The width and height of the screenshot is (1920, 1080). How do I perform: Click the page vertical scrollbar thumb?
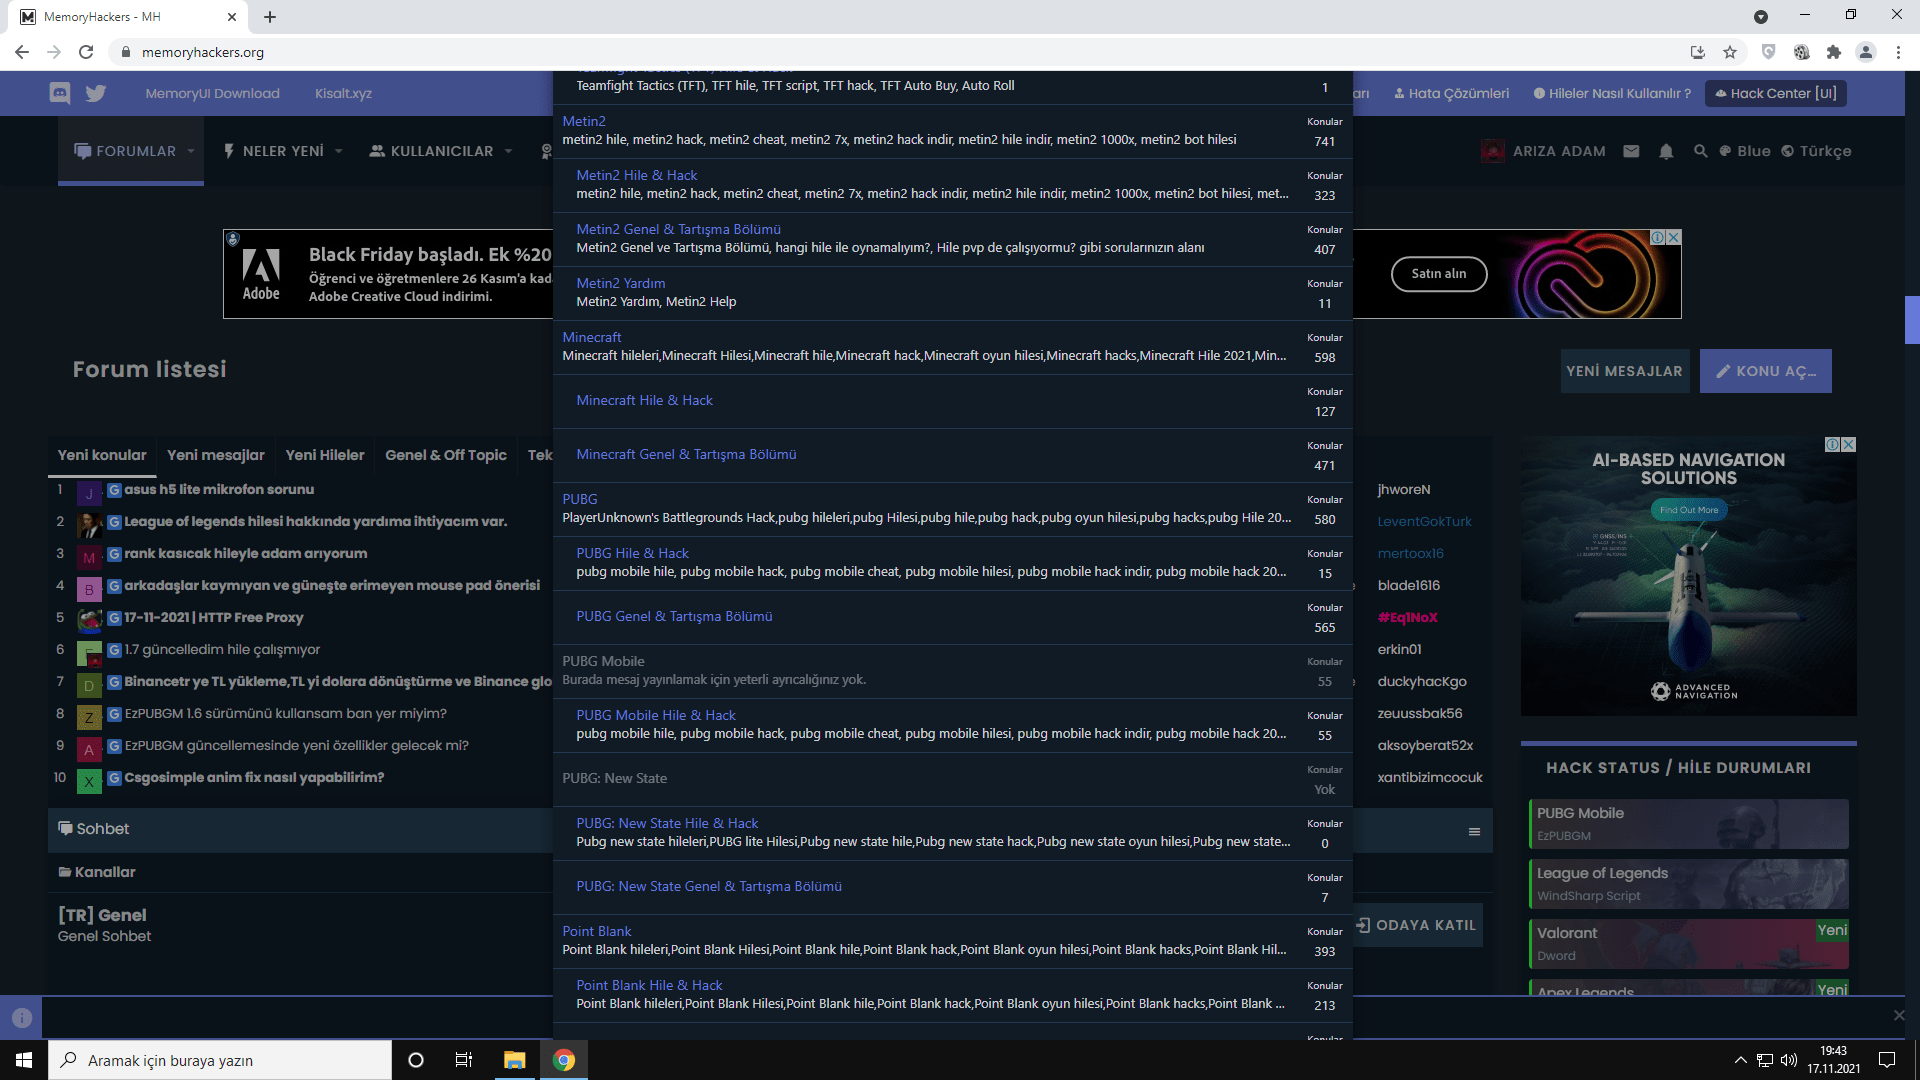[1912, 320]
